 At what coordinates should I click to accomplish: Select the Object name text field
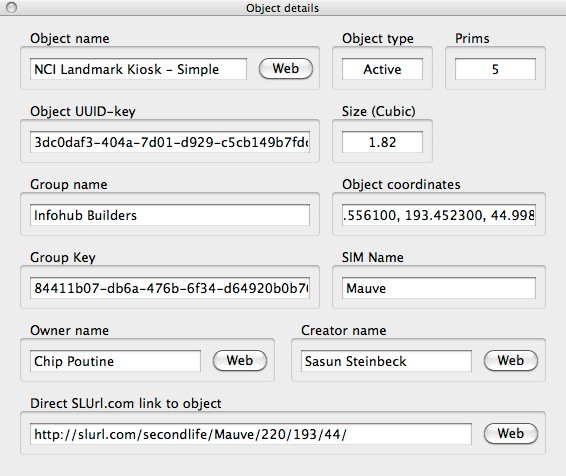pos(138,69)
